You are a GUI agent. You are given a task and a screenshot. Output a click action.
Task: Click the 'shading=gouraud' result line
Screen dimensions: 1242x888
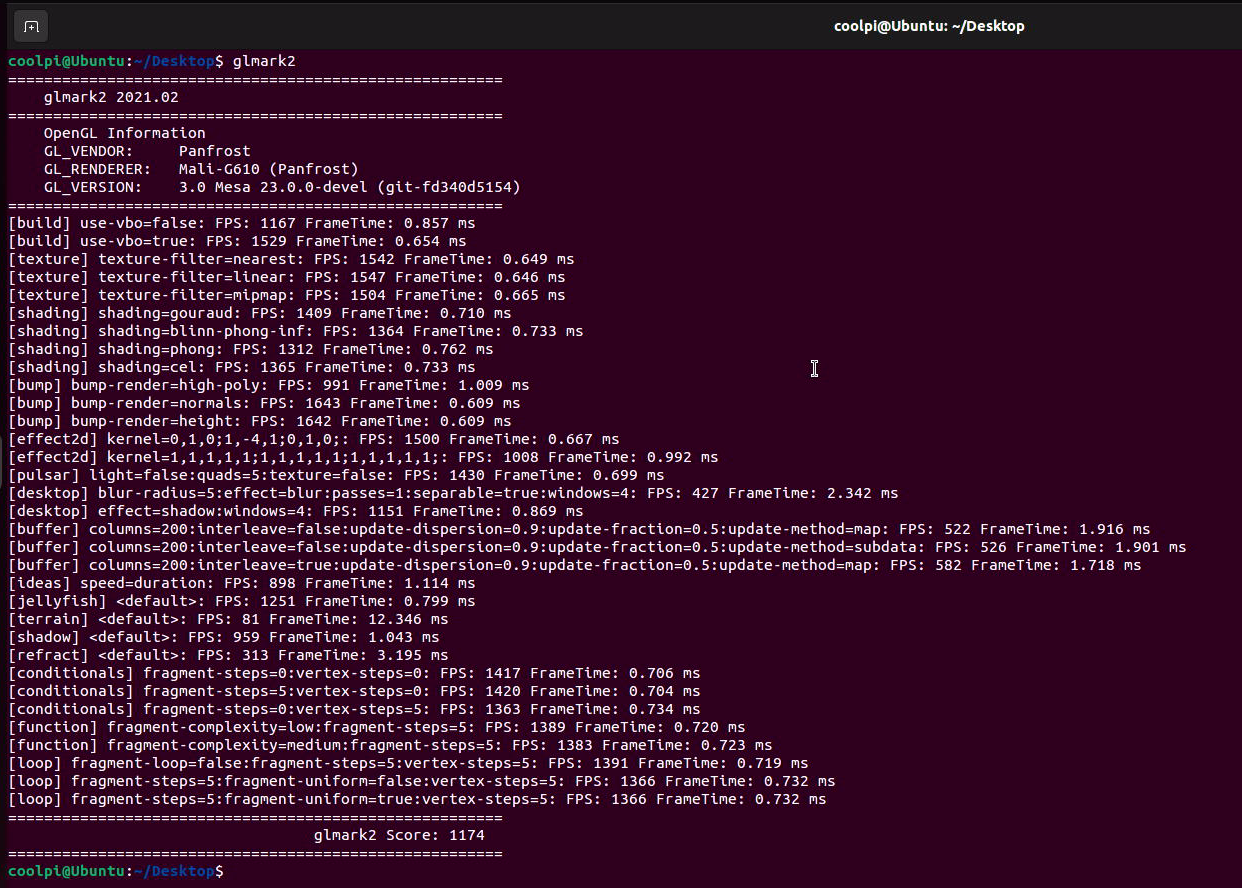[x=260, y=313]
